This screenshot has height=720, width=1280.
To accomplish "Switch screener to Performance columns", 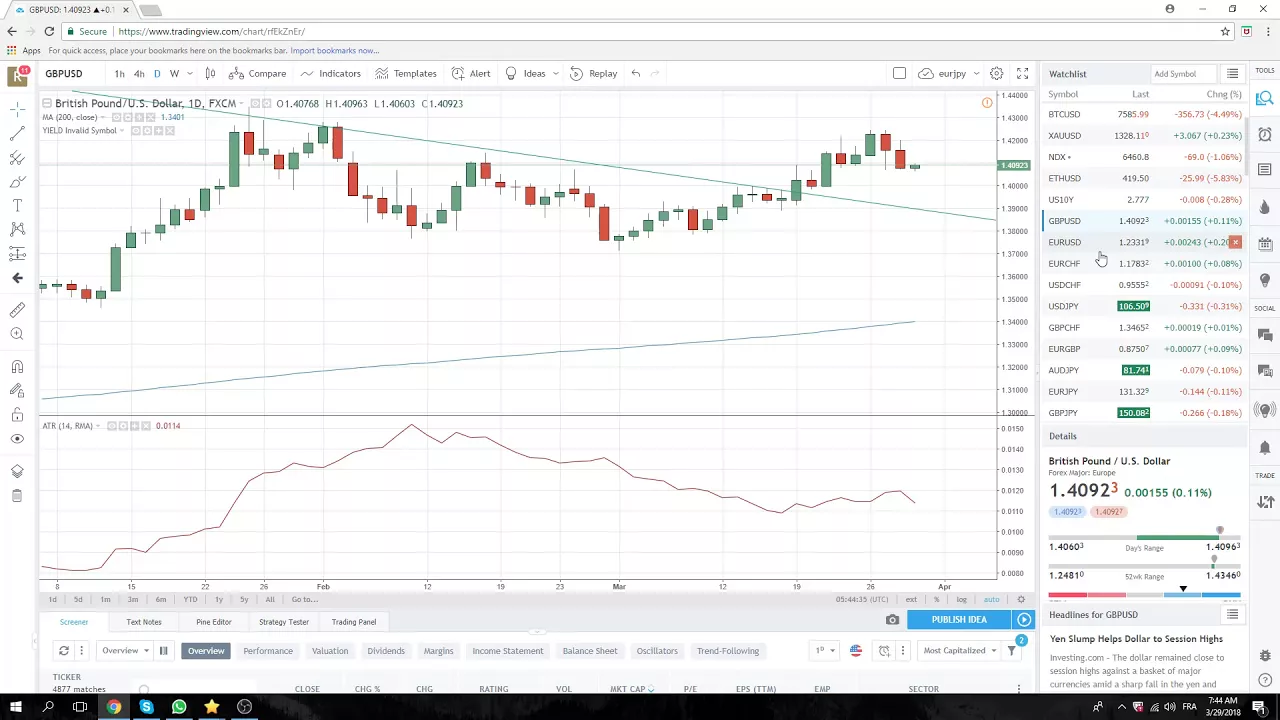I will [268, 651].
